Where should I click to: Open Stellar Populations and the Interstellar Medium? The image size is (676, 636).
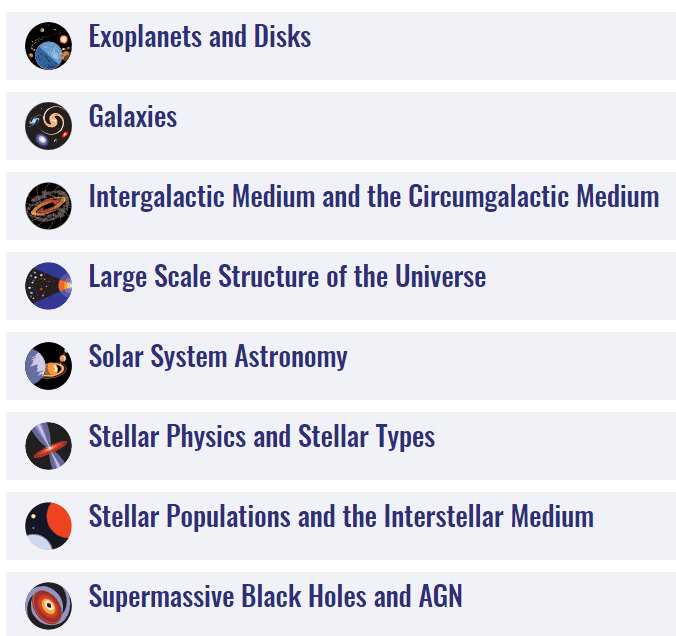point(341,517)
